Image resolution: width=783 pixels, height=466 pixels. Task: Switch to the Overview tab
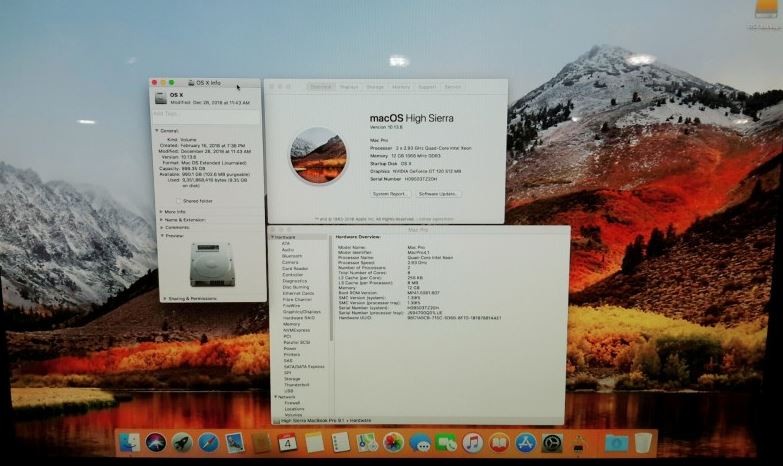pos(321,86)
